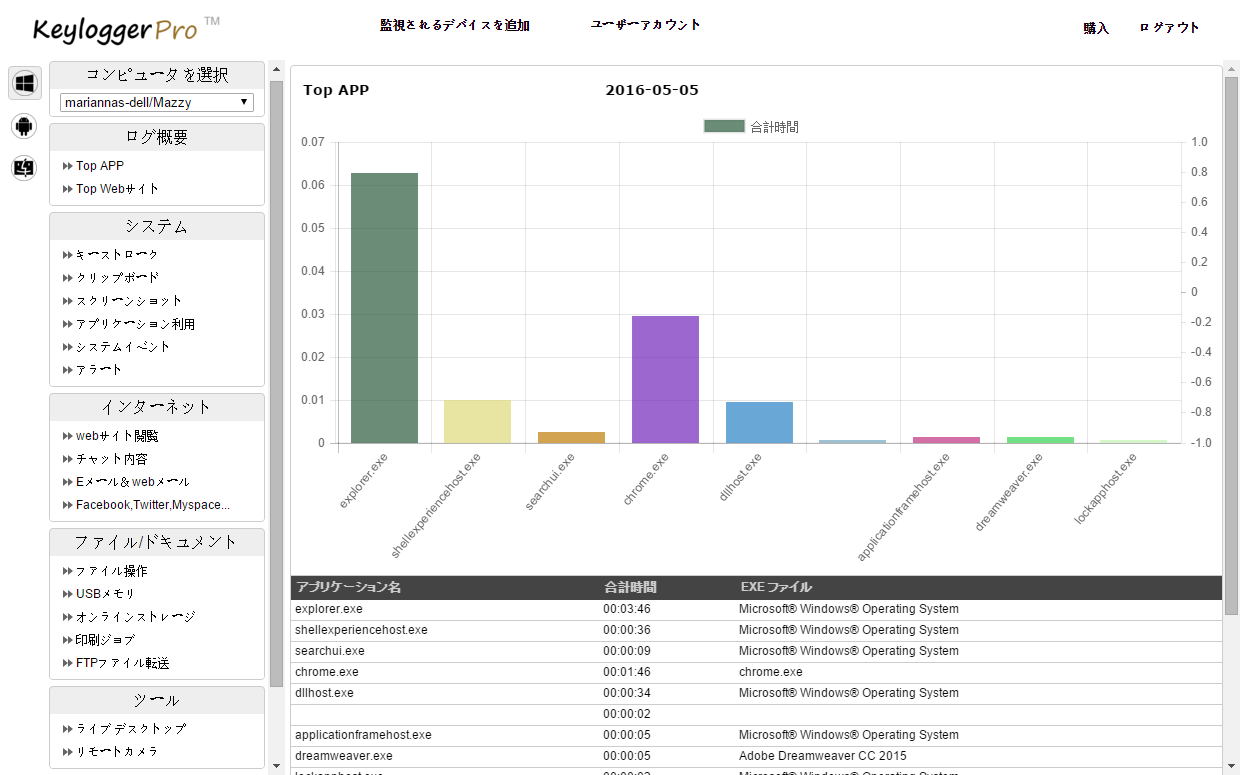View ファイル操作 log

click(x=111, y=571)
